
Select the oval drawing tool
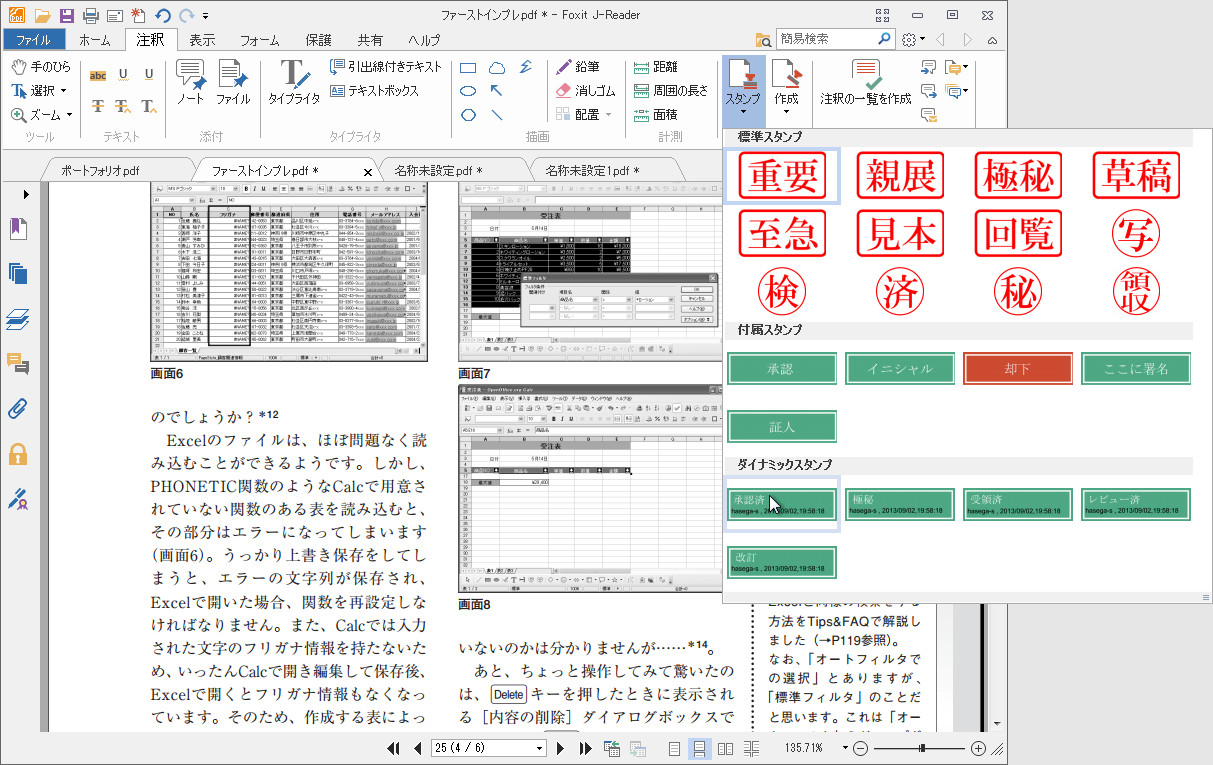point(468,91)
